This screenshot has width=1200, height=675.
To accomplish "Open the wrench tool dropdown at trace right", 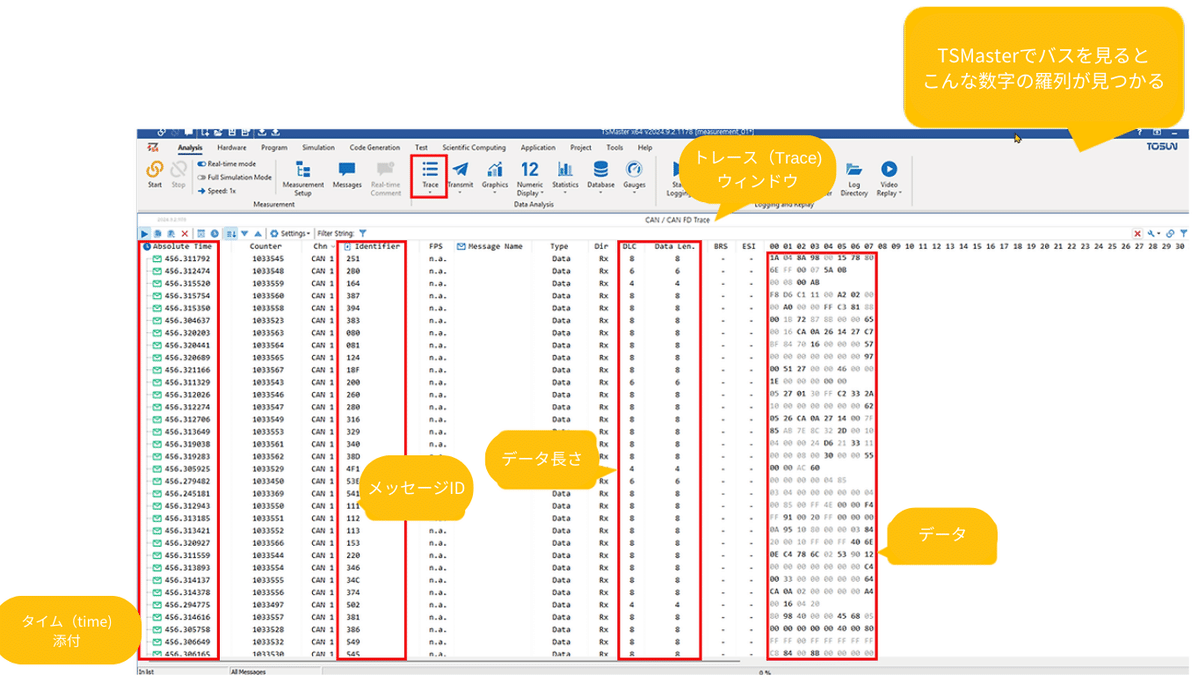I will (x=1155, y=233).
